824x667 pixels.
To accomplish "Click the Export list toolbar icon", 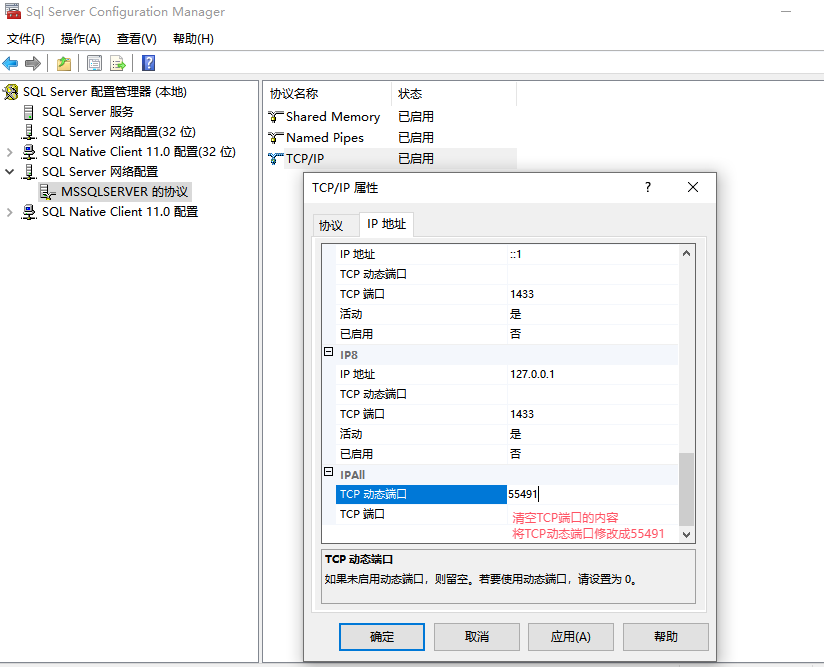I will pyautogui.click(x=118, y=64).
